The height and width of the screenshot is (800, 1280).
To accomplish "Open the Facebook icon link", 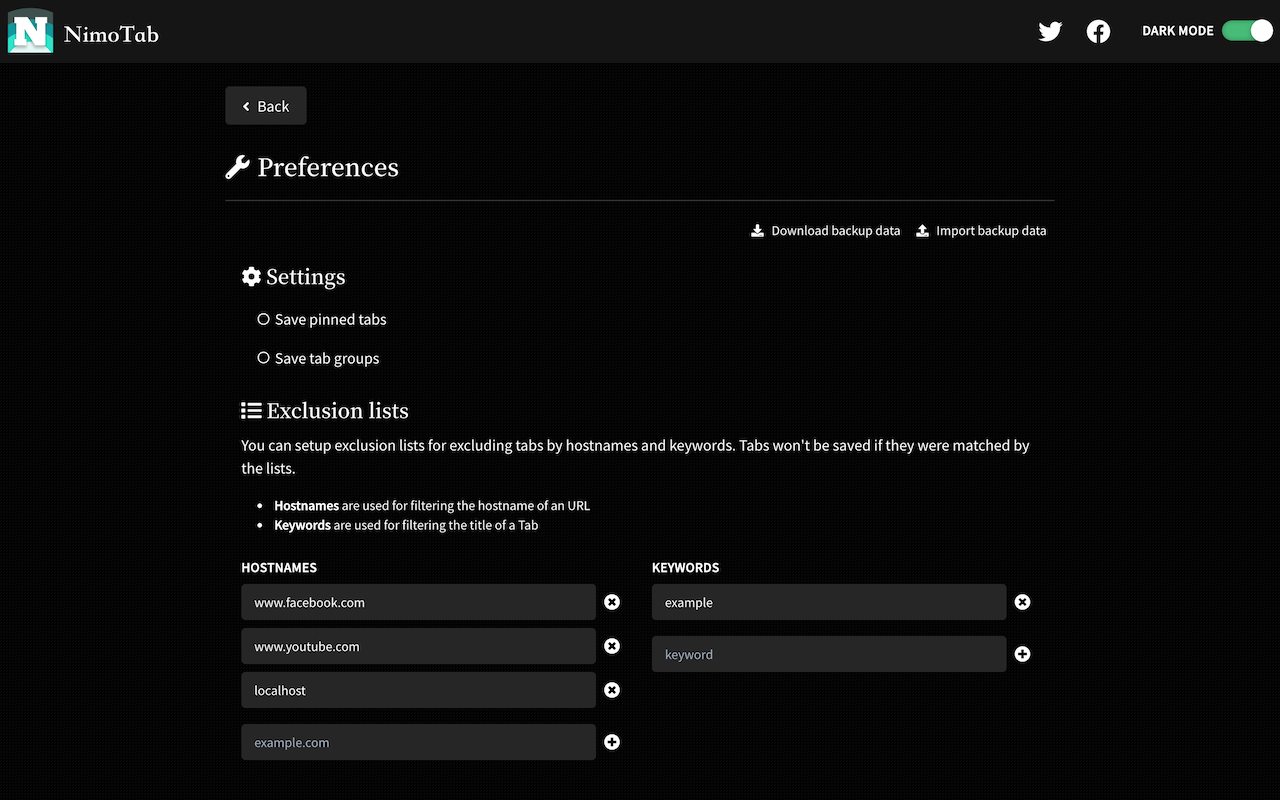I will (x=1098, y=32).
